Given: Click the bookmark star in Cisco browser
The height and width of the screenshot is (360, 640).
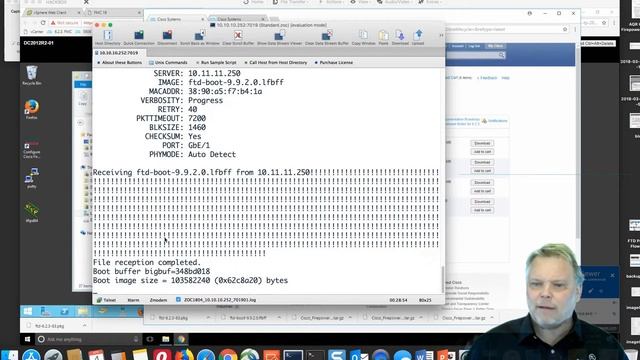Looking at the screenshot, I should 565,29.
